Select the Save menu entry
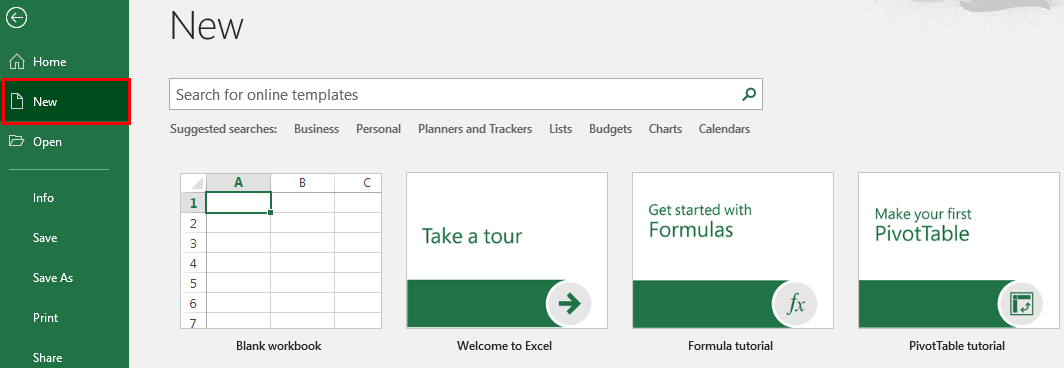1064x368 pixels. (45, 238)
